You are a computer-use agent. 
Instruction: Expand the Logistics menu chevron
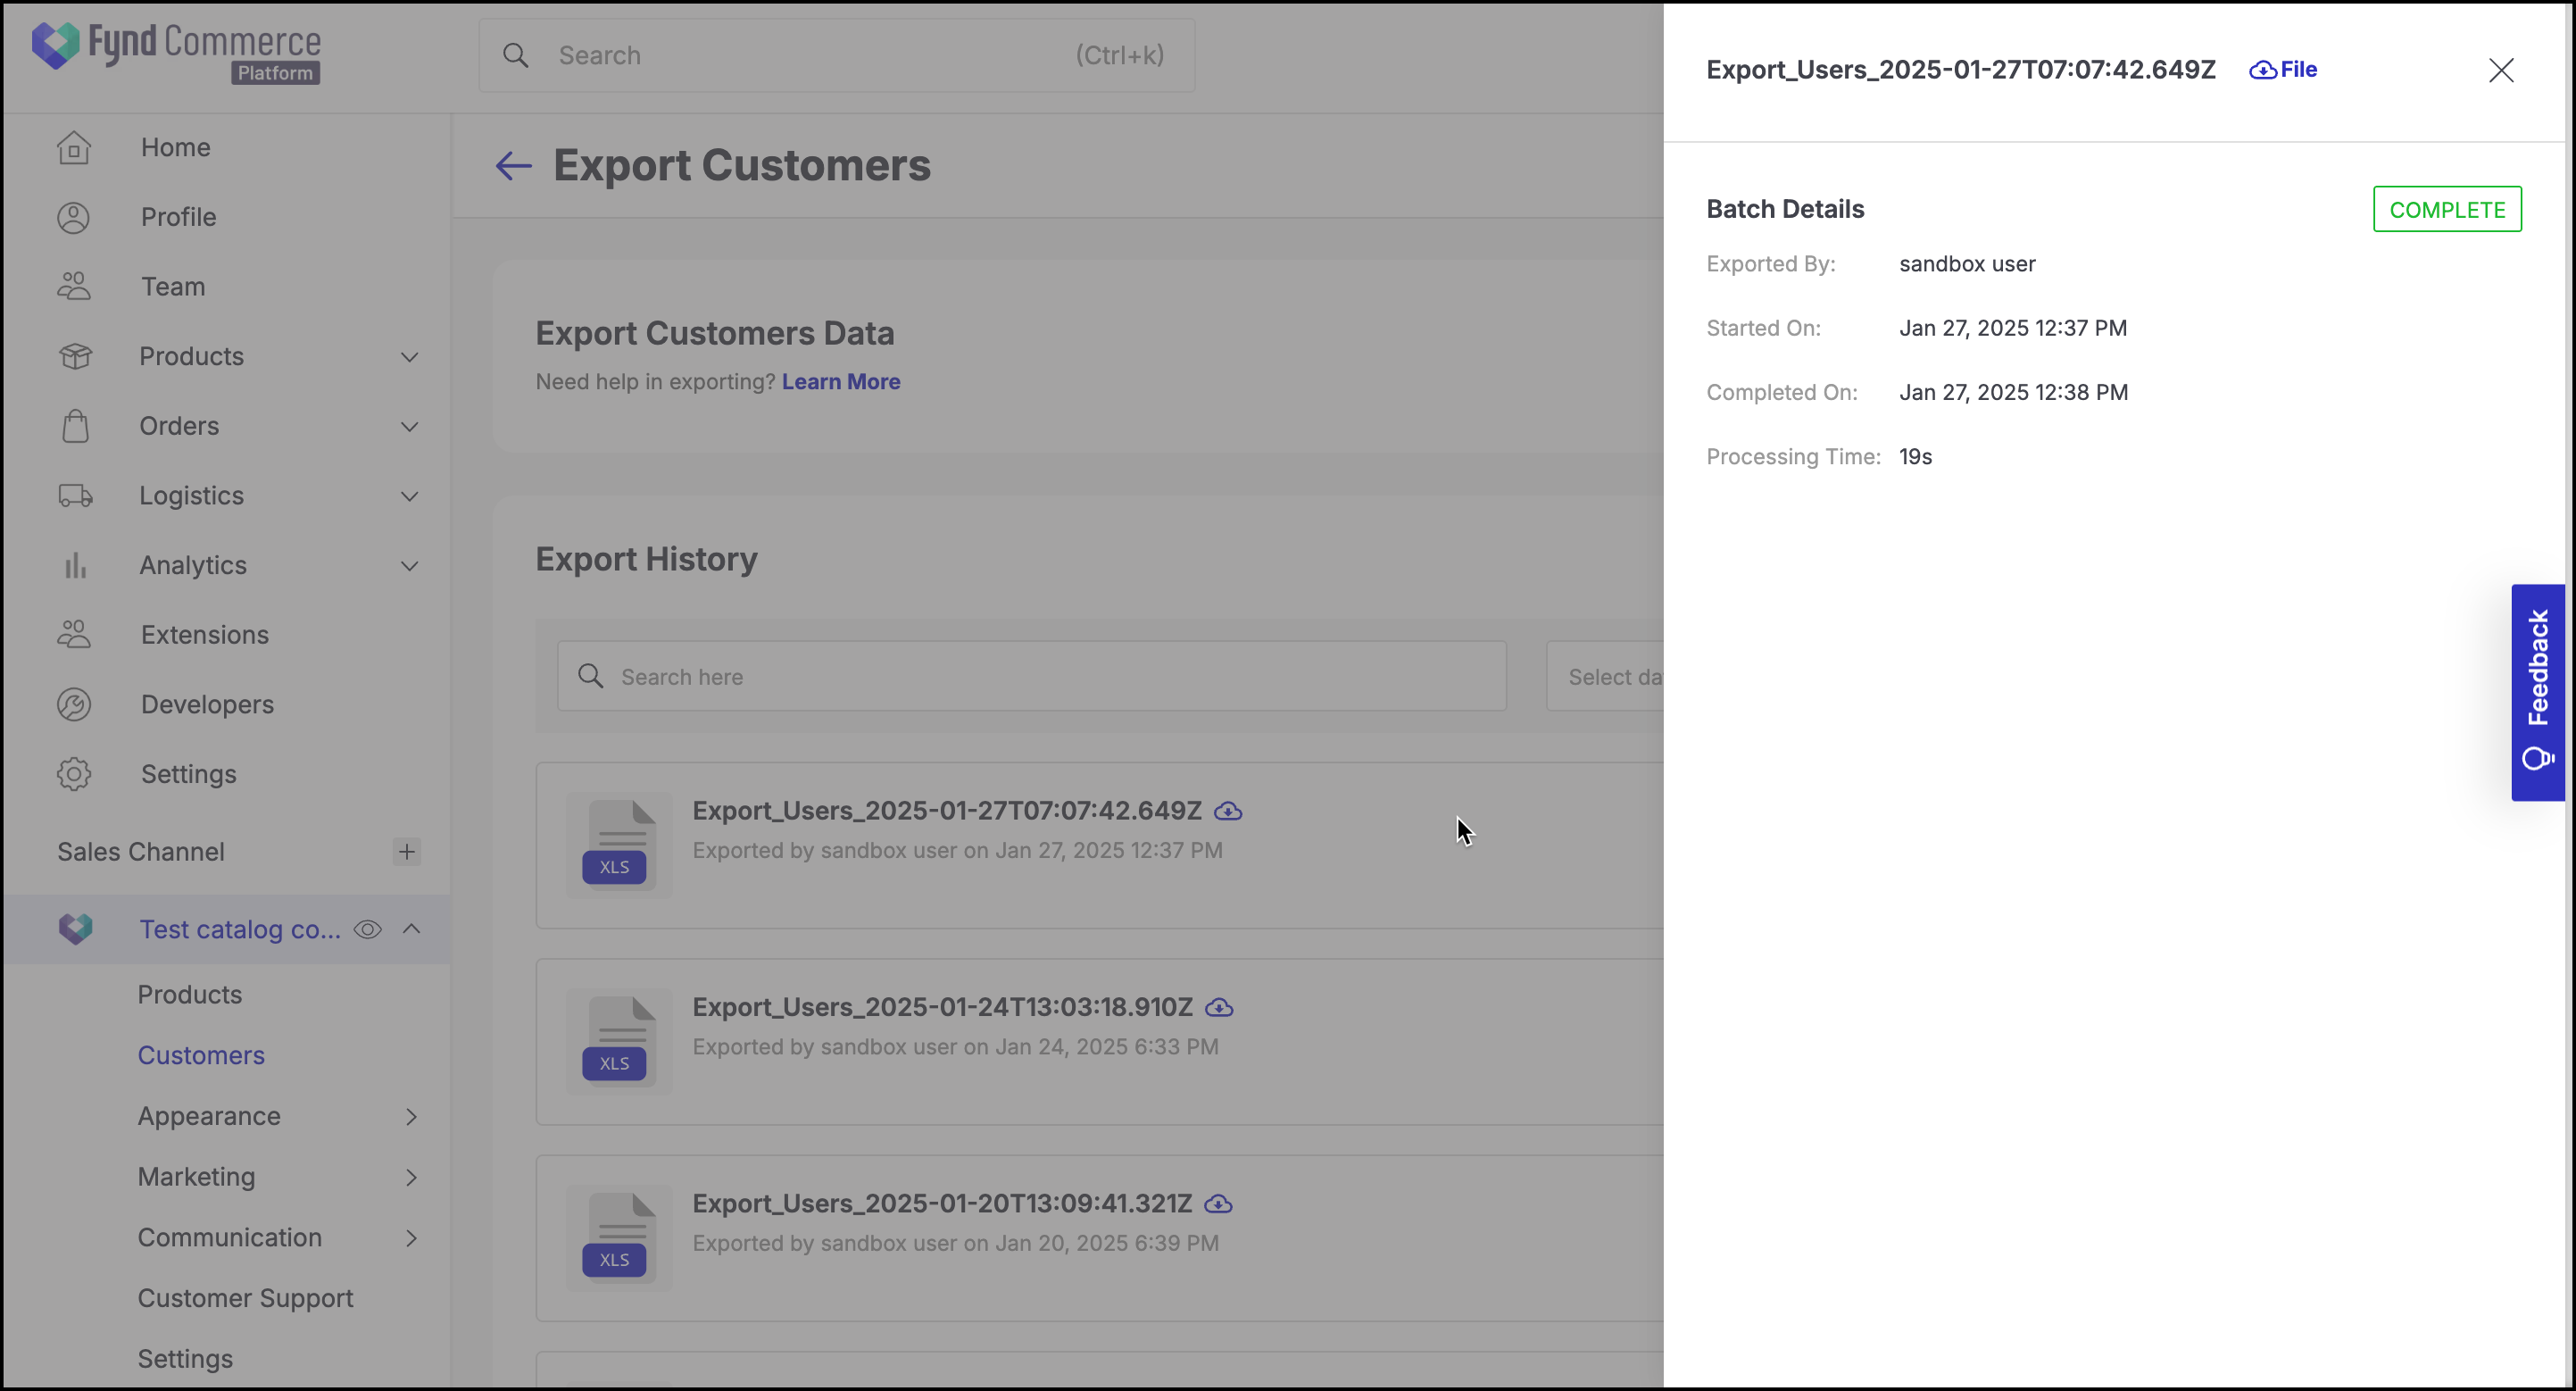410,497
